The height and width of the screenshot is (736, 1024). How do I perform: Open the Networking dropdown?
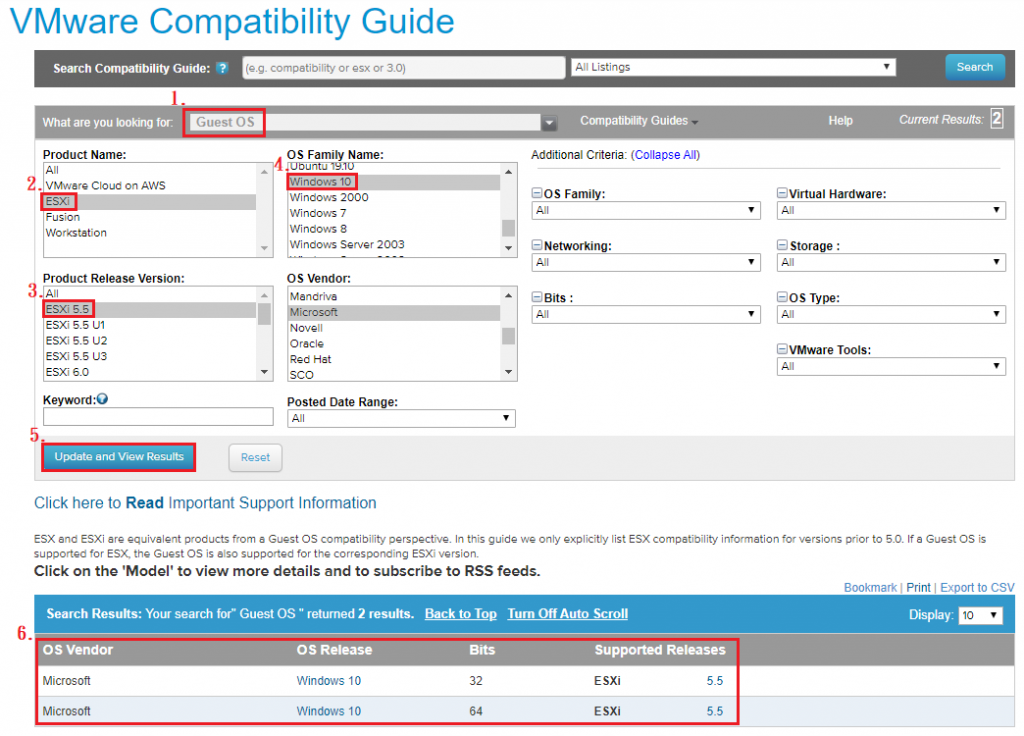coord(647,263)
